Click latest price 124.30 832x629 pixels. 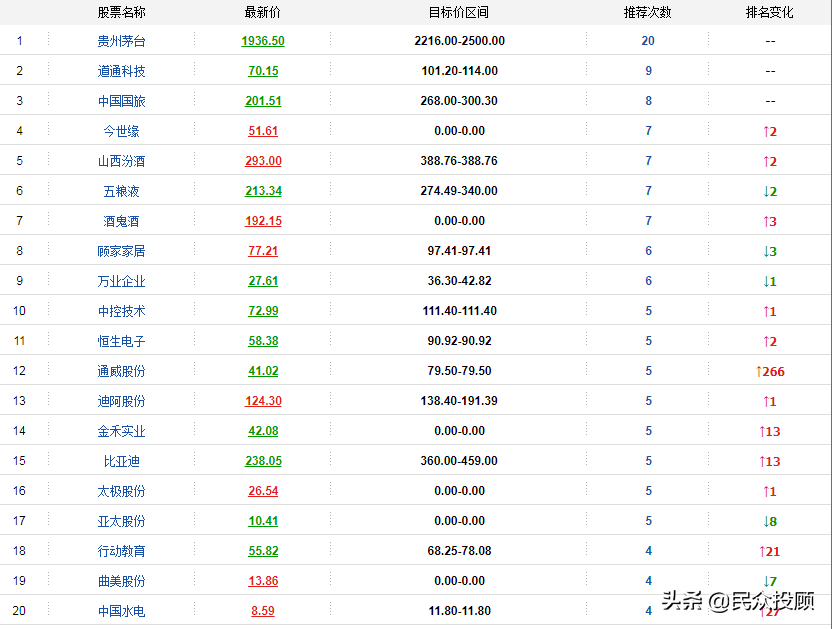(263, 401)
